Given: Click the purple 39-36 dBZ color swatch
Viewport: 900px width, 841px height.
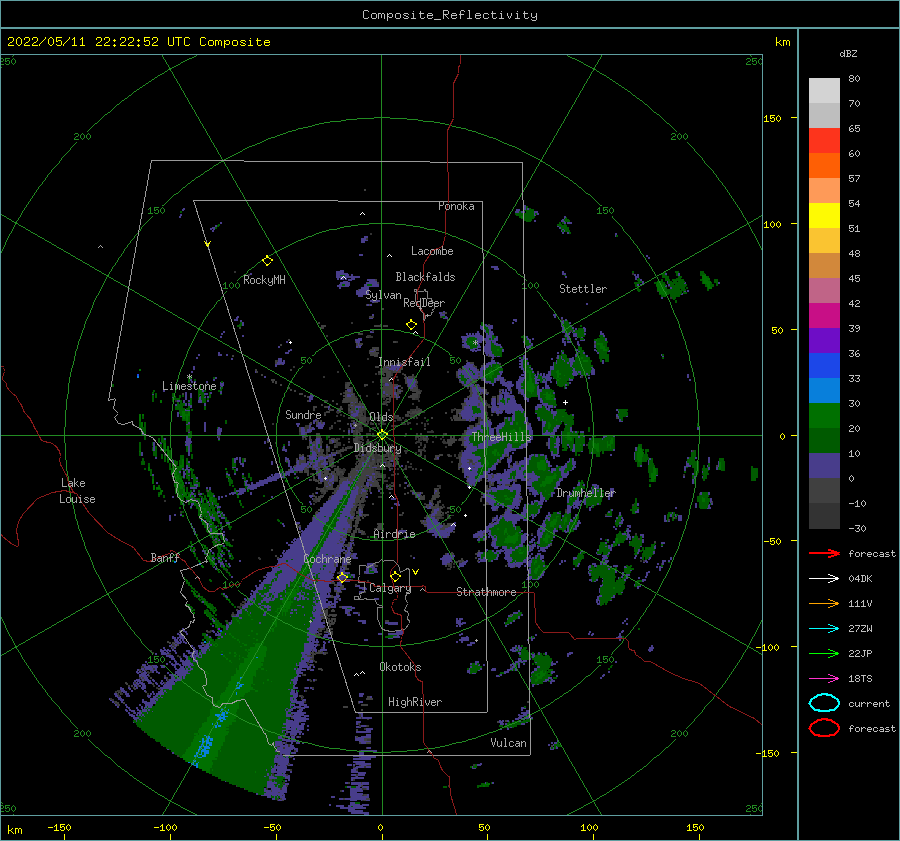Looking at the screenshot, I should 824,341.
